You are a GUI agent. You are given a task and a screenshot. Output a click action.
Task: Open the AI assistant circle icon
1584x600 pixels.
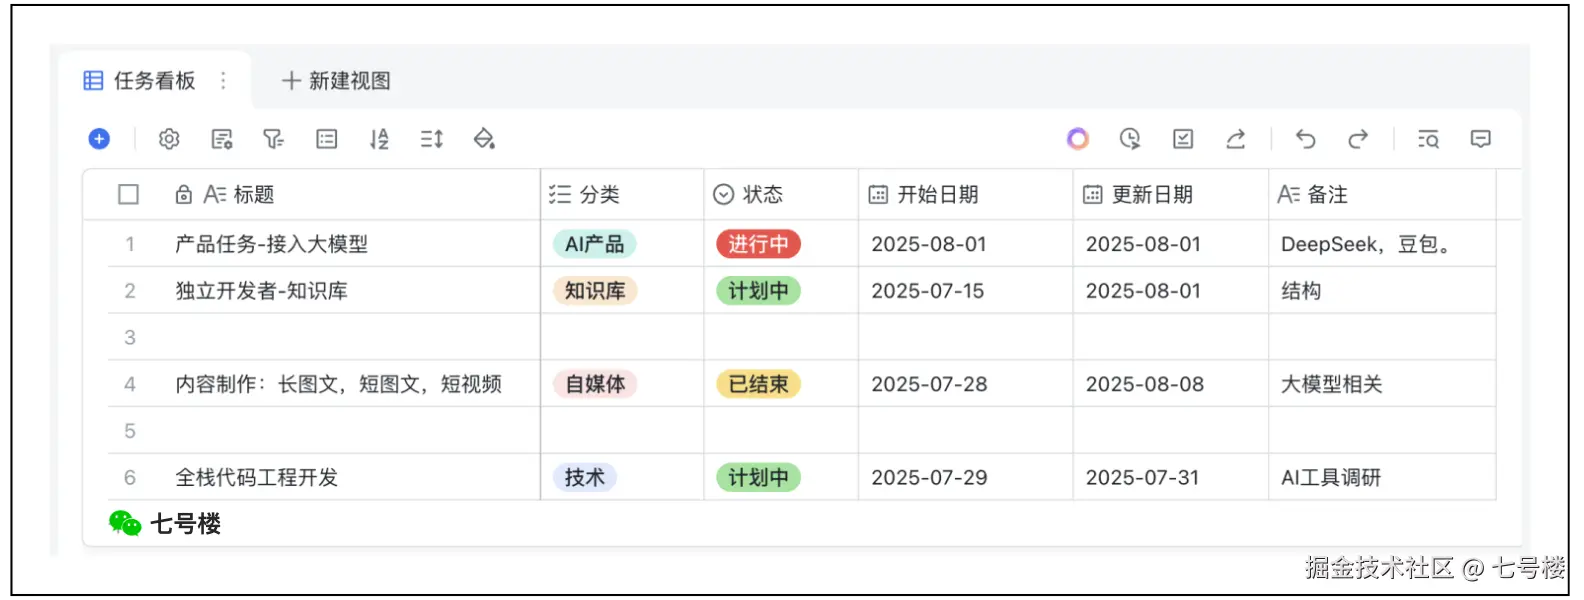point(1077,139)
